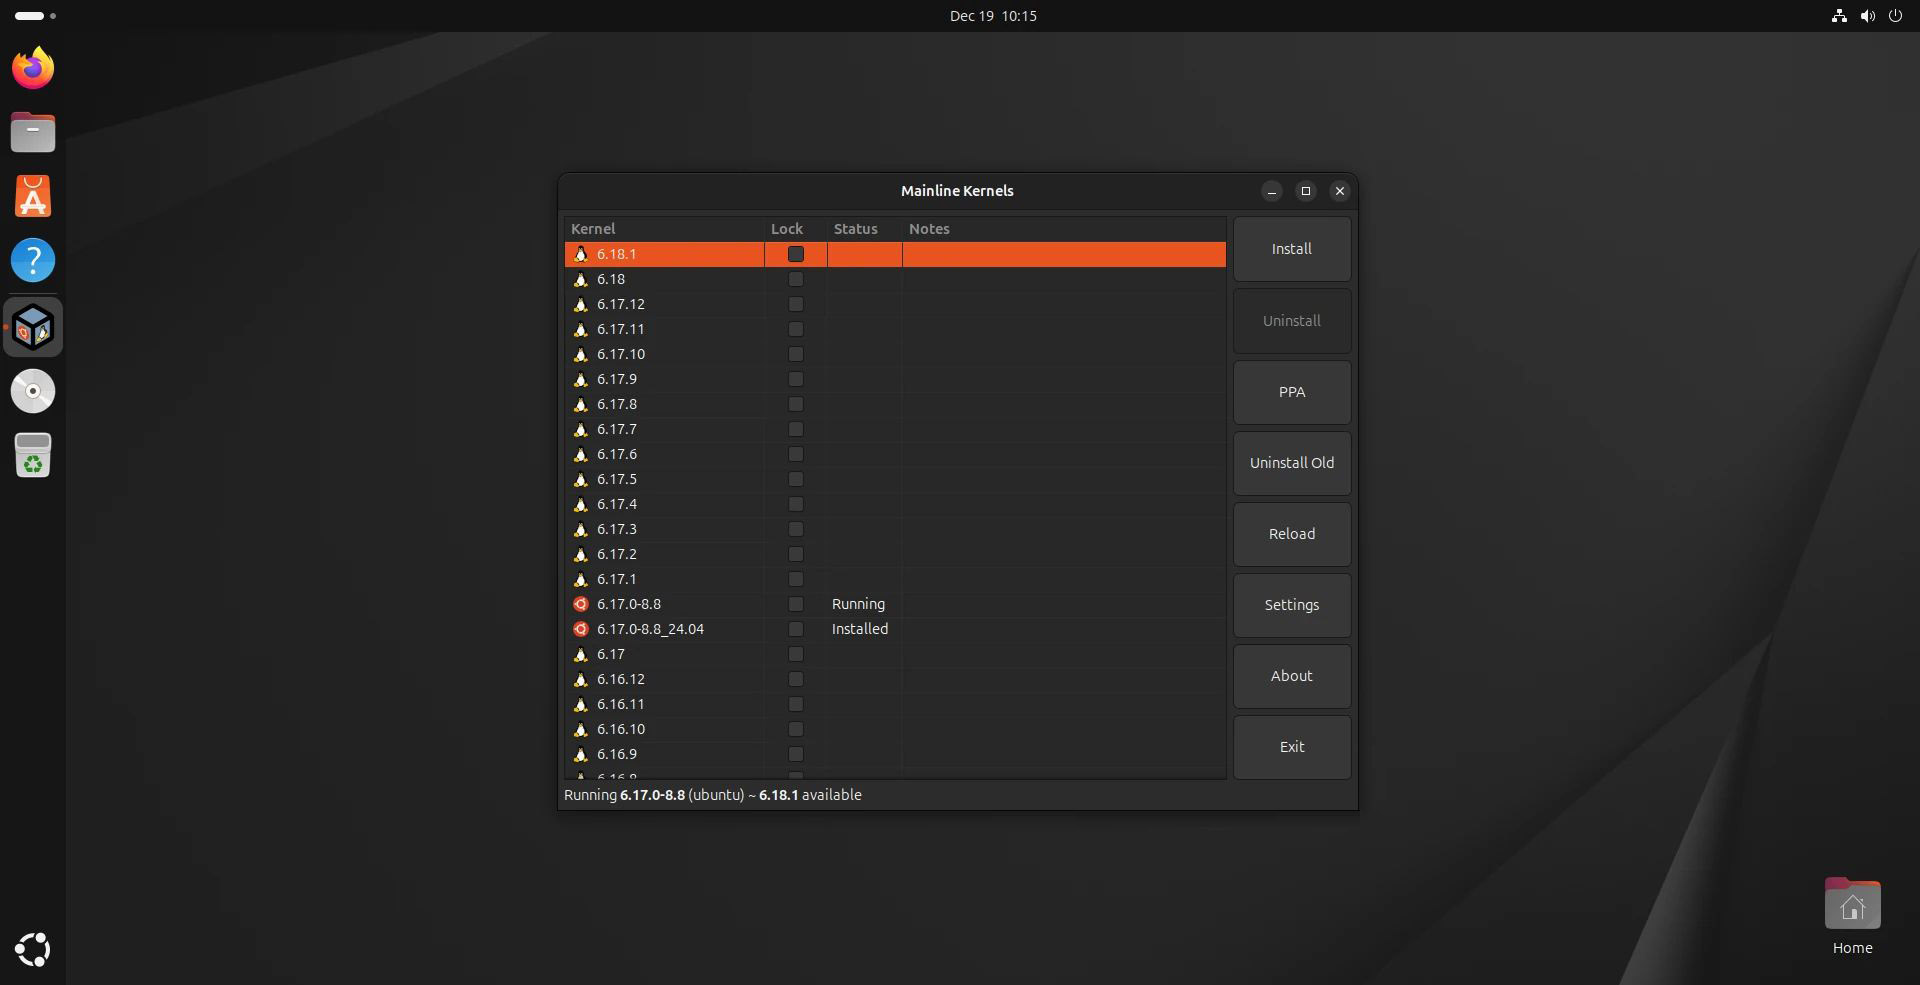This screenshot has width=1920, height=985.
Task: Check the lock box for running 6.17.0-8.8
Action: 796,604
